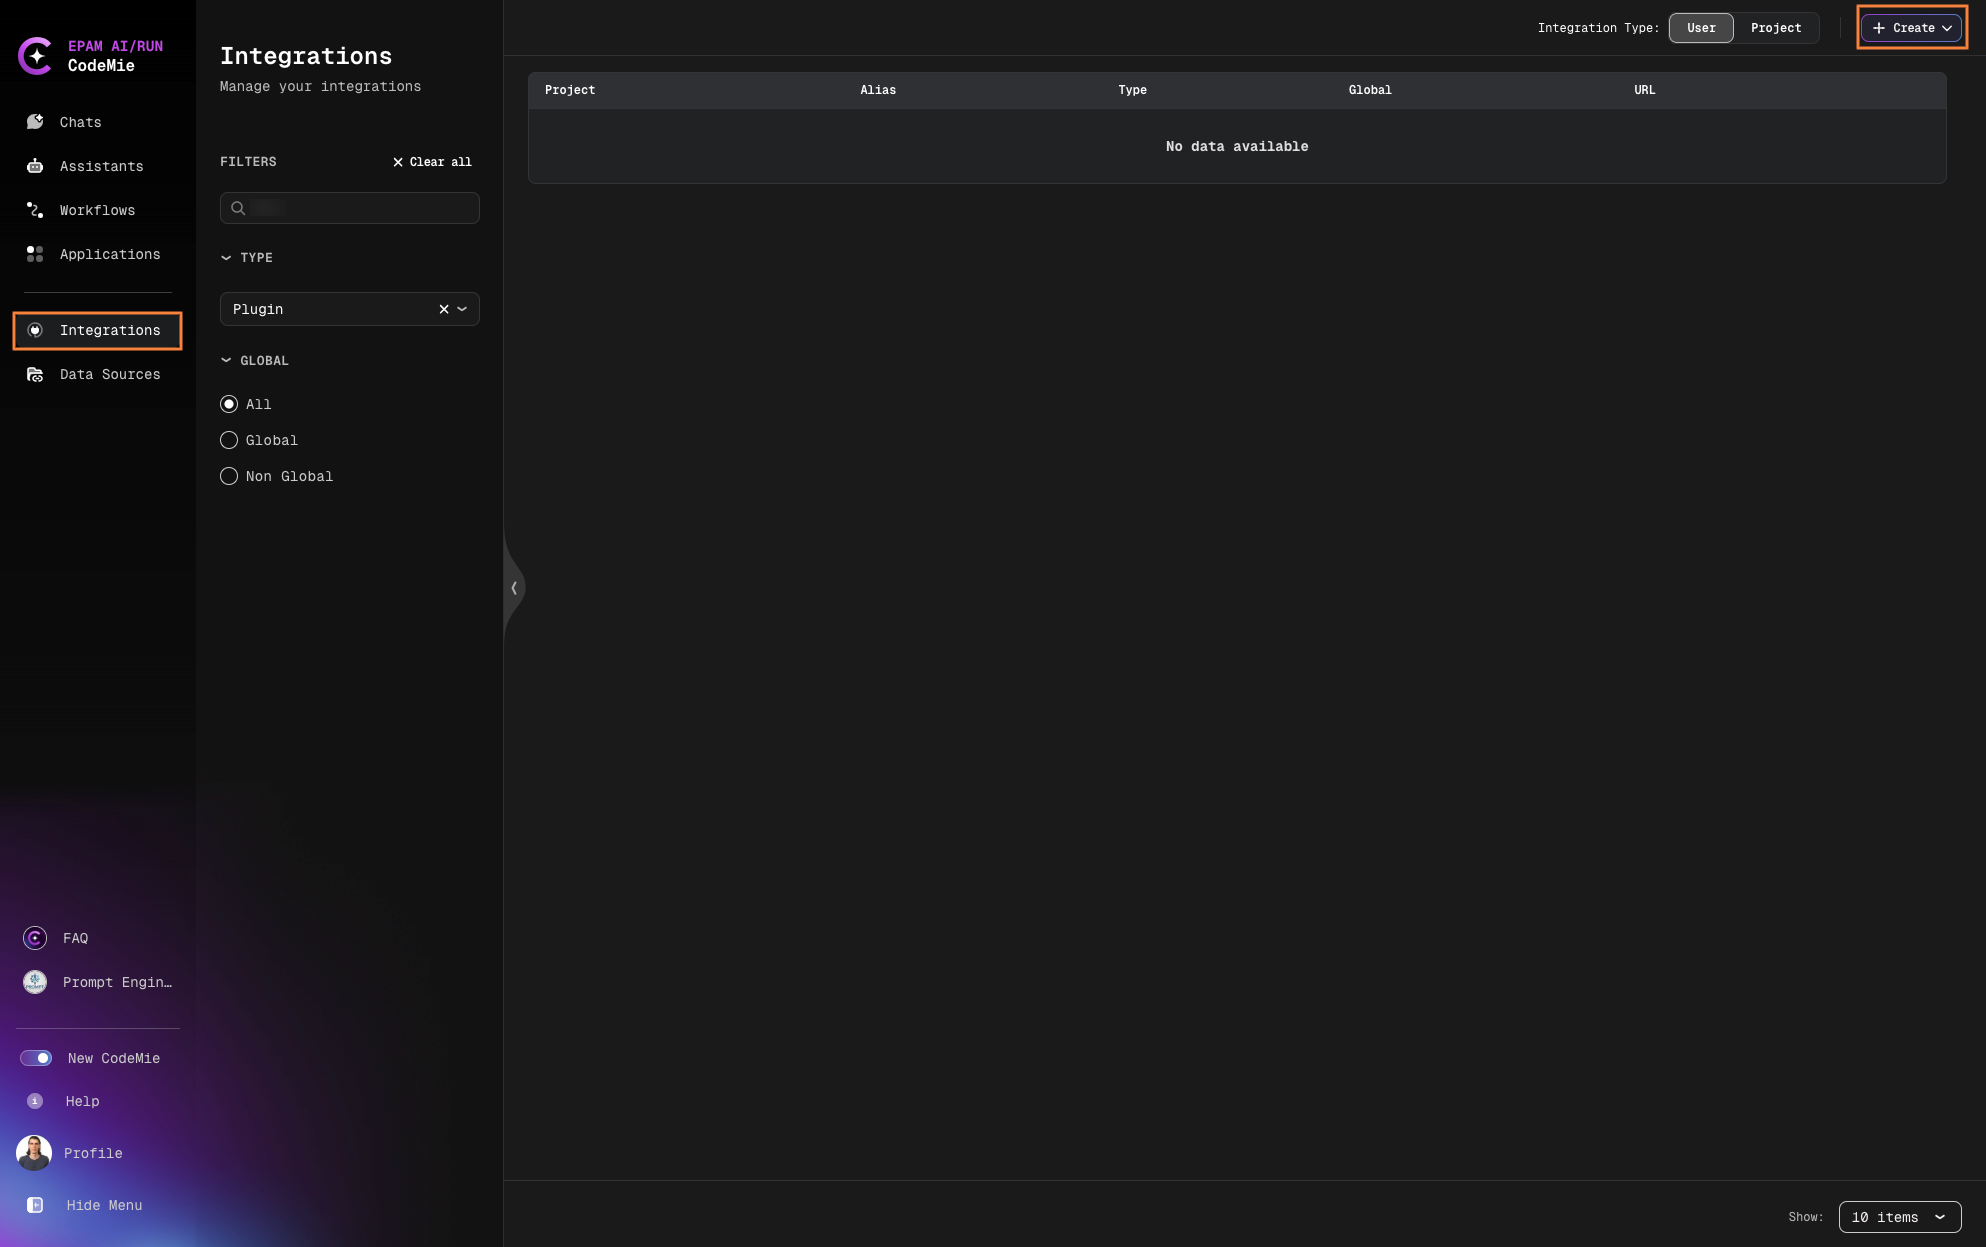Click Clear all filters
This screenshot has width=1986, height=1247.
432,162
